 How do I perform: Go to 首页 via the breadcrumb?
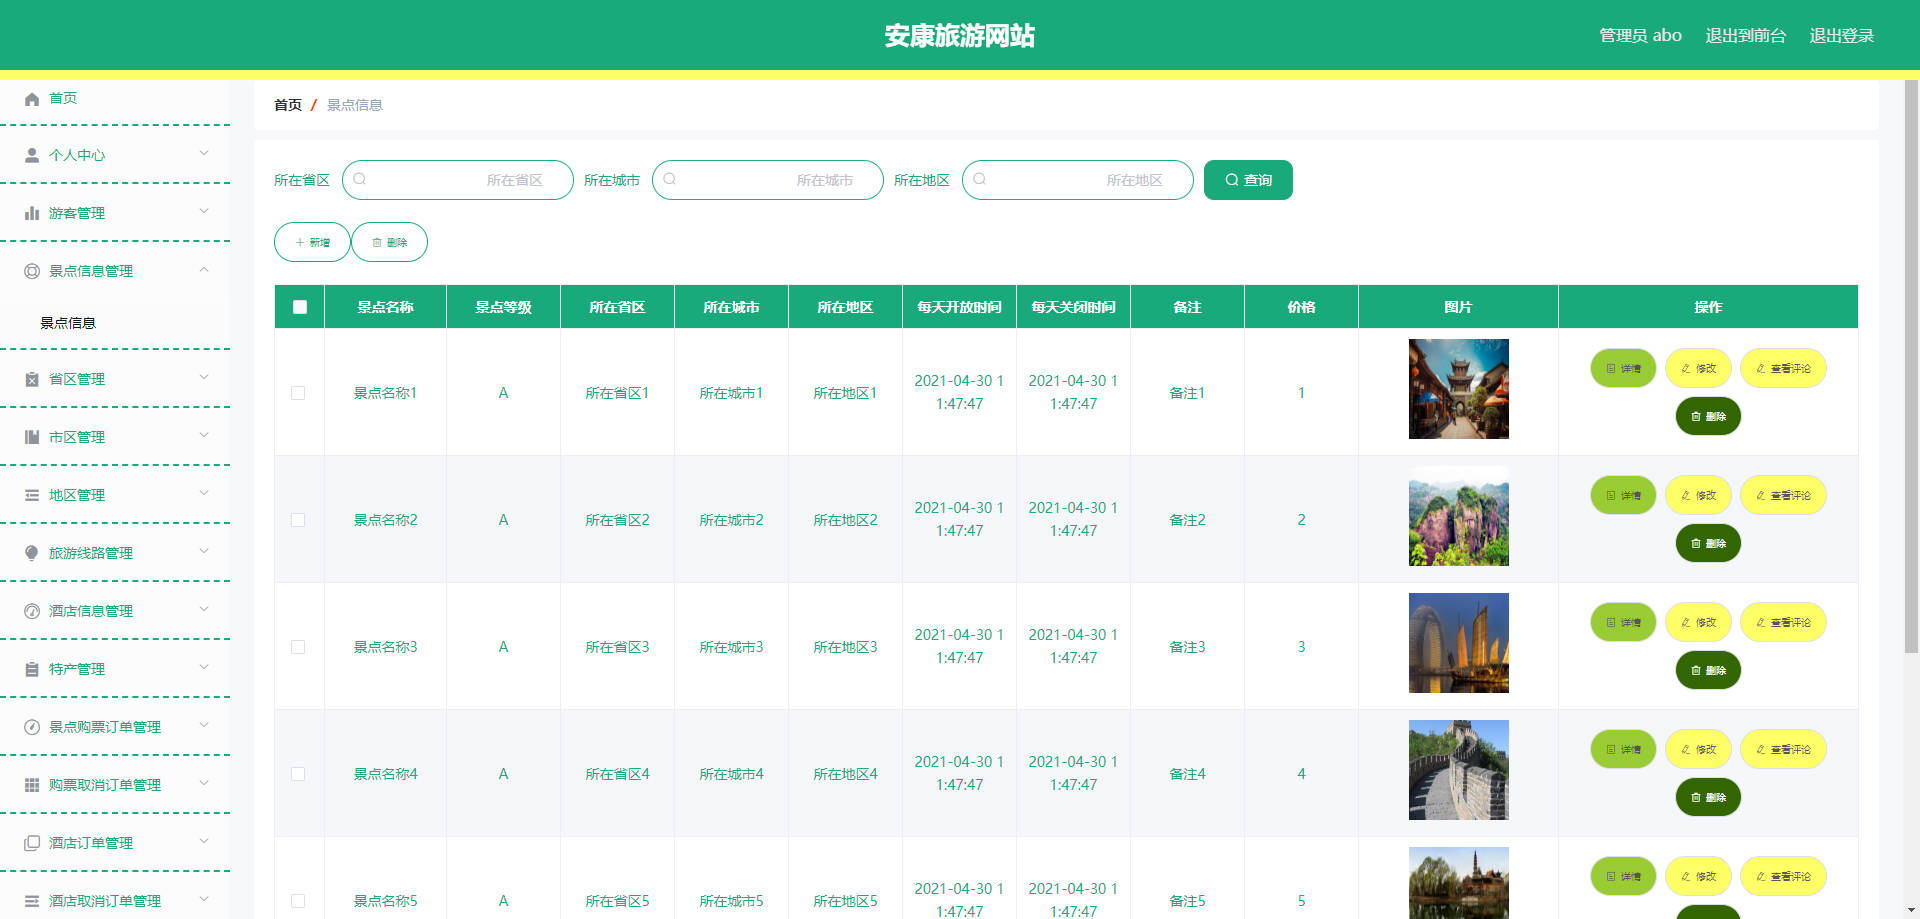287,105
